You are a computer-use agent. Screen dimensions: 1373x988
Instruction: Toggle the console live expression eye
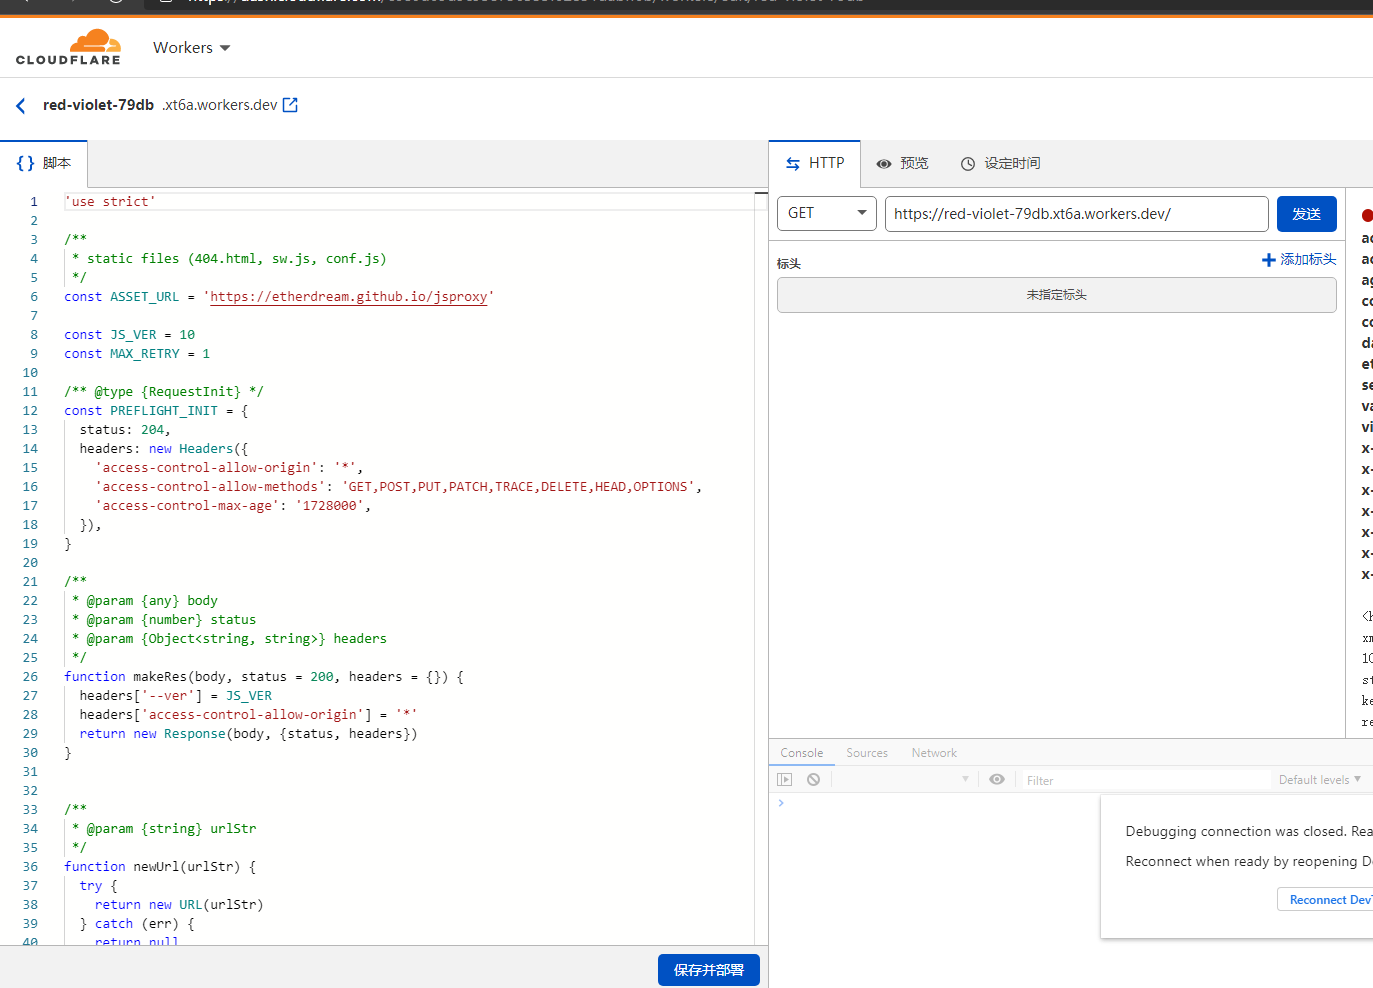click(997, 780)
